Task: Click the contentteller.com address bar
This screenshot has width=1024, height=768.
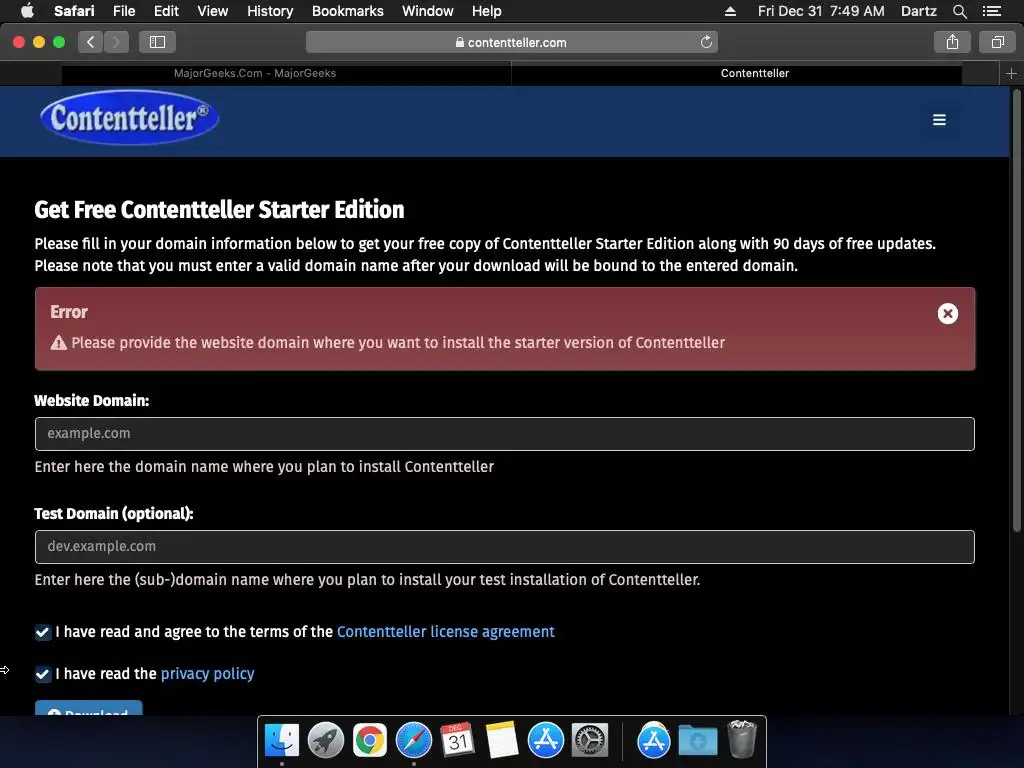Action: pos(511,42)
